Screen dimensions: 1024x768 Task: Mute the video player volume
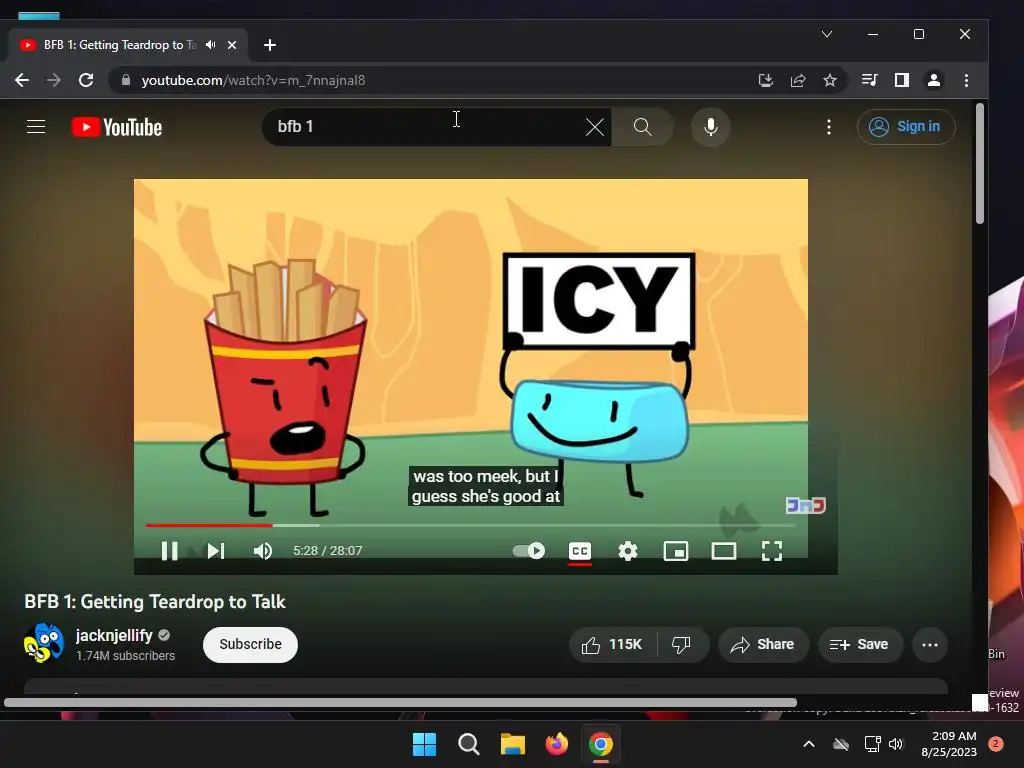[263, 551]
